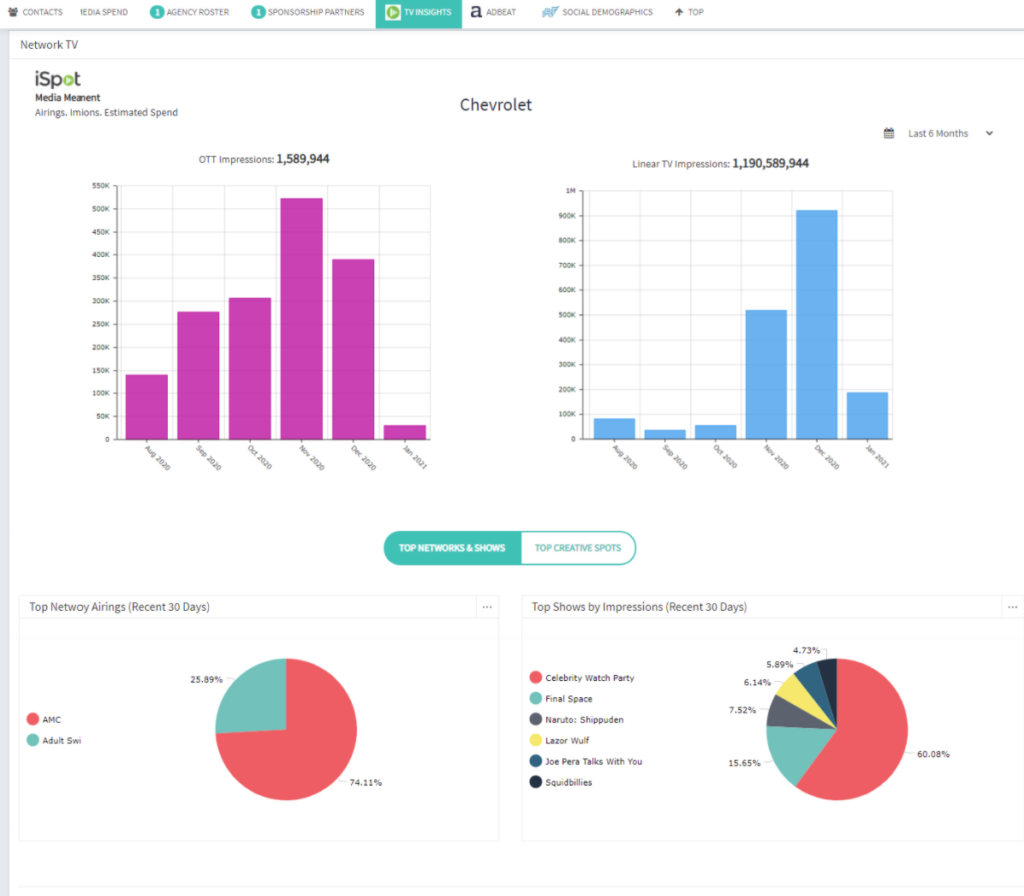This screenshot has height=896, width=1024.
Task: Click the Network TV section heading
Action: (x=49, y=44)
